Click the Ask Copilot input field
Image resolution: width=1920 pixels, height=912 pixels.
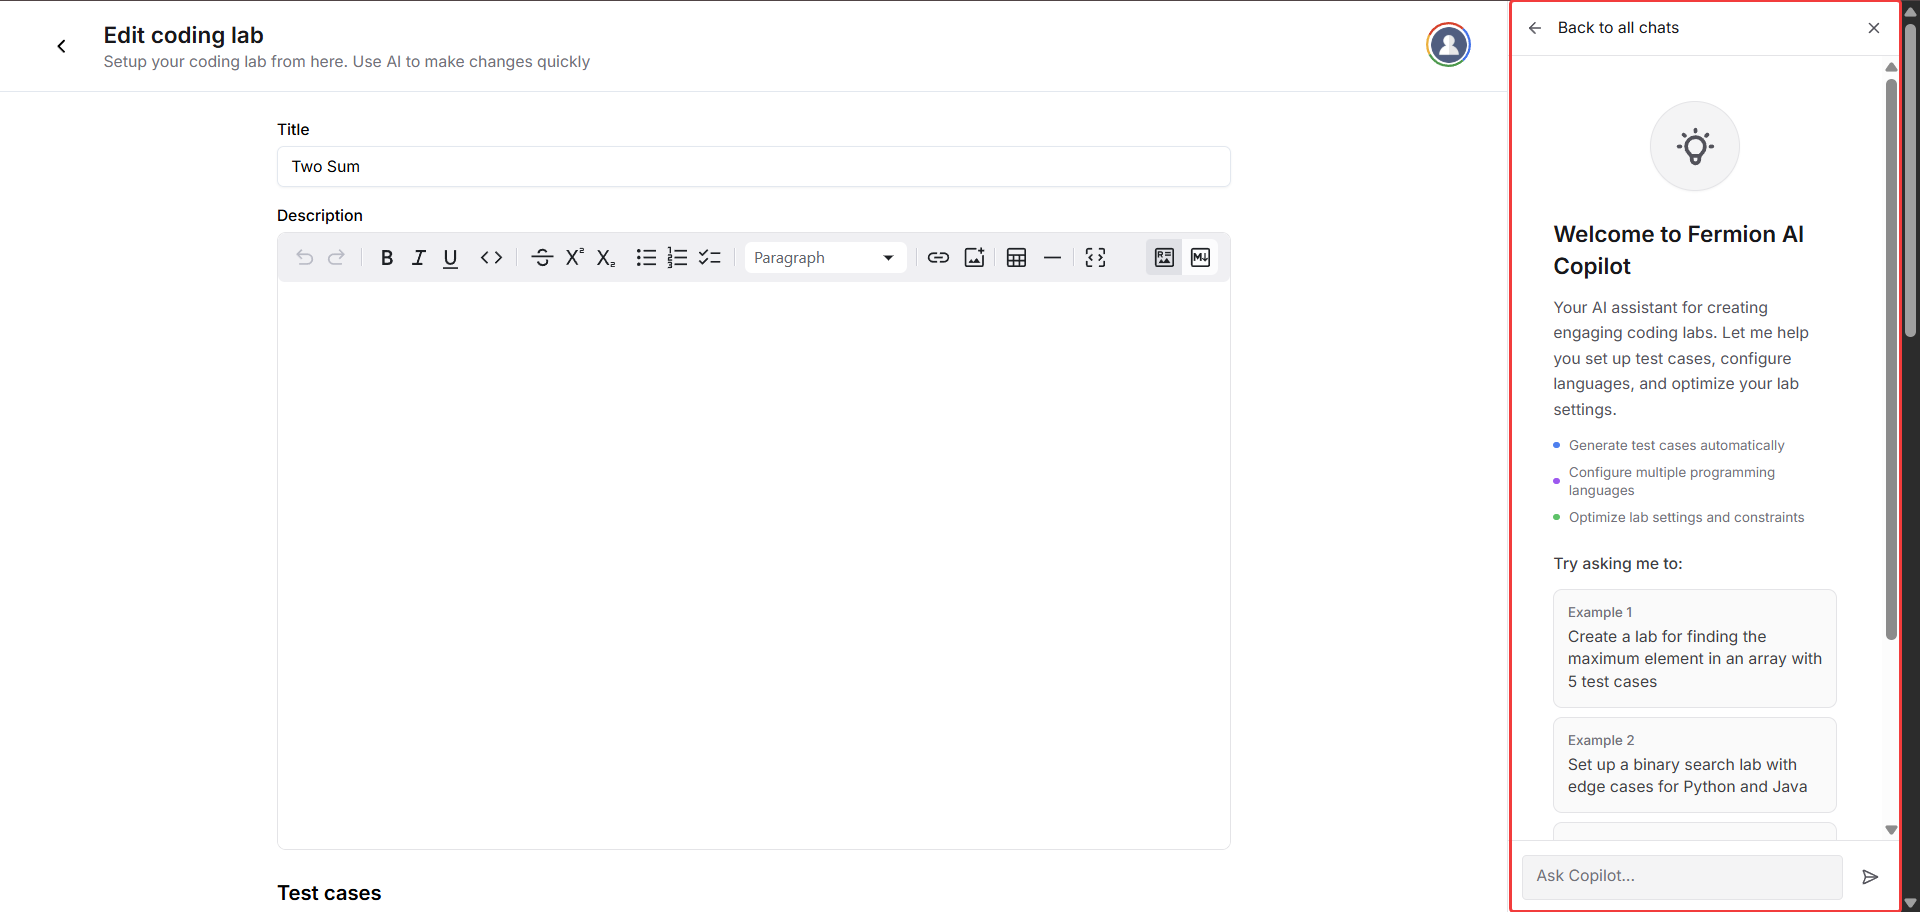[x=1682, y=876]
